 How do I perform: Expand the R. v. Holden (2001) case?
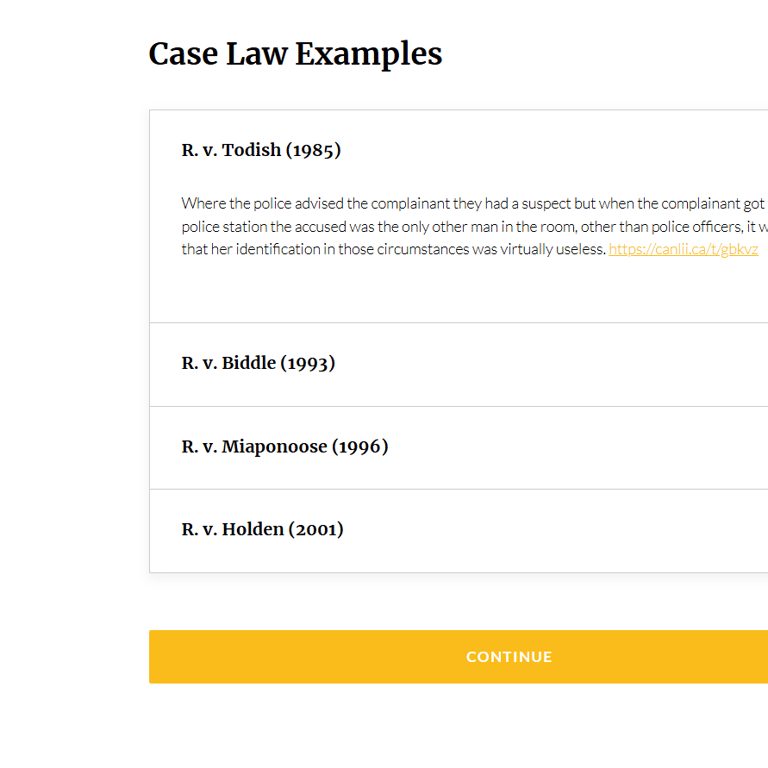pos(262,530)
